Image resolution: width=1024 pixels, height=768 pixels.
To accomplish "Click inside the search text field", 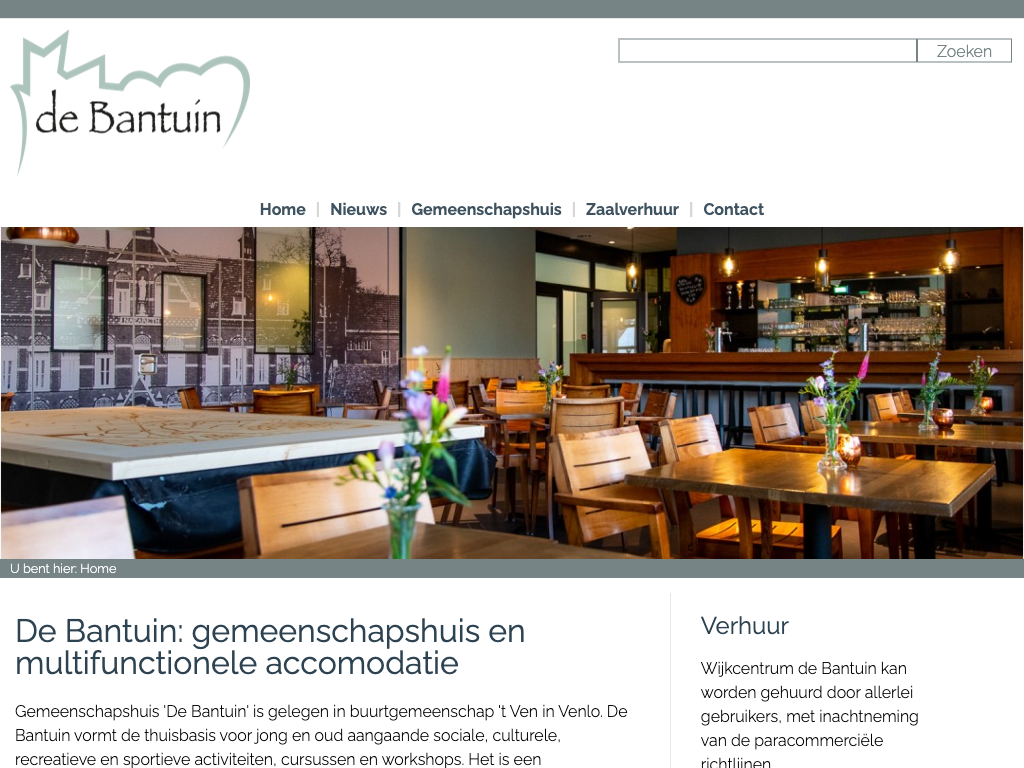I will [767, 51].
